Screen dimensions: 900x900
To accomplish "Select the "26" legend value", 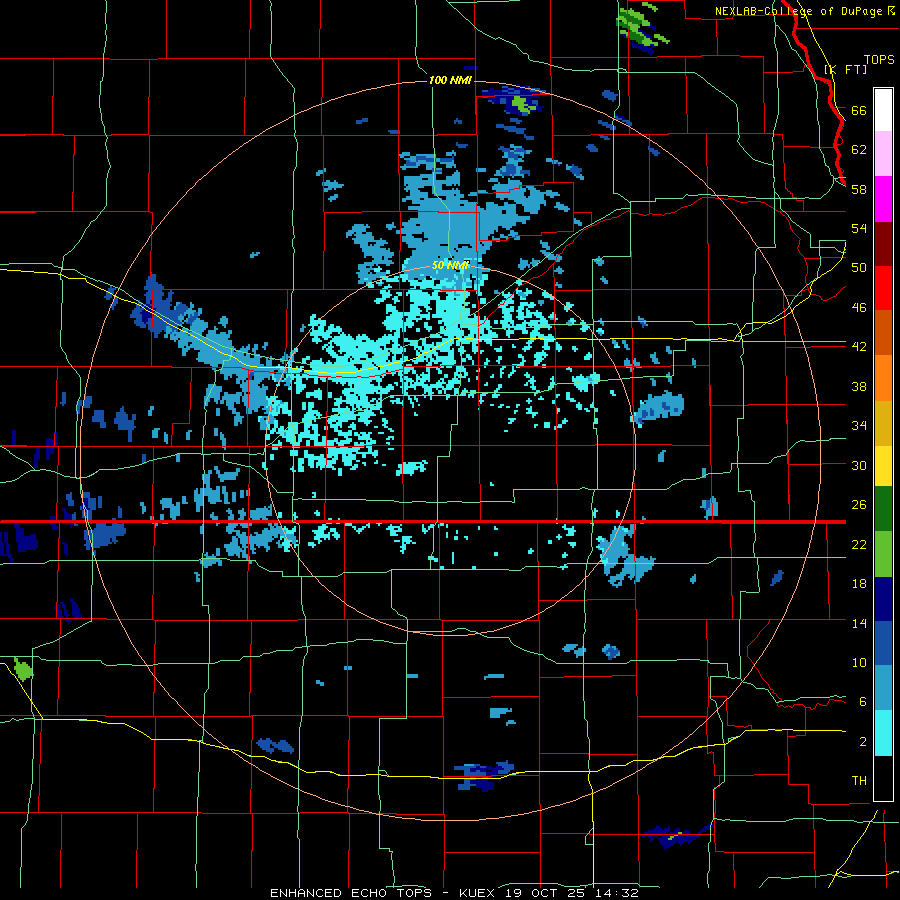I will tap(859, 505).
